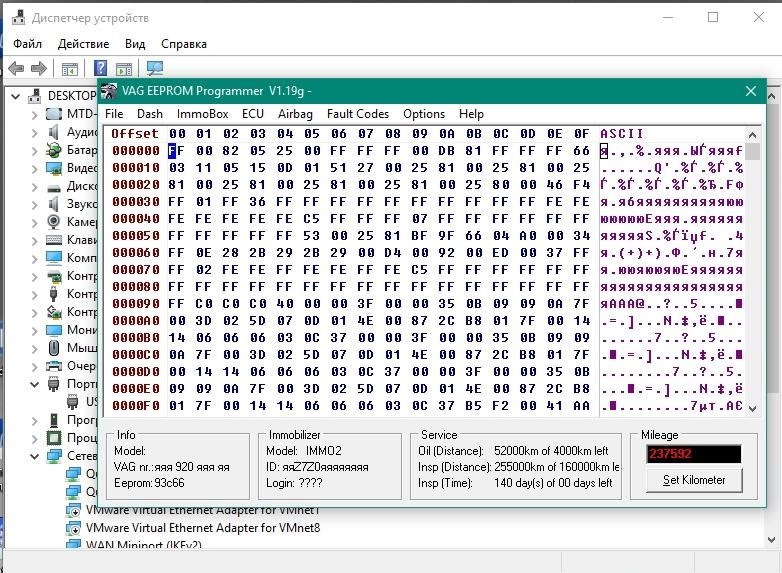Image resolution: width=782 pixels, height=573 pixels.
Task: Select Звуко sound category icon
Action: tap(54, 204)
